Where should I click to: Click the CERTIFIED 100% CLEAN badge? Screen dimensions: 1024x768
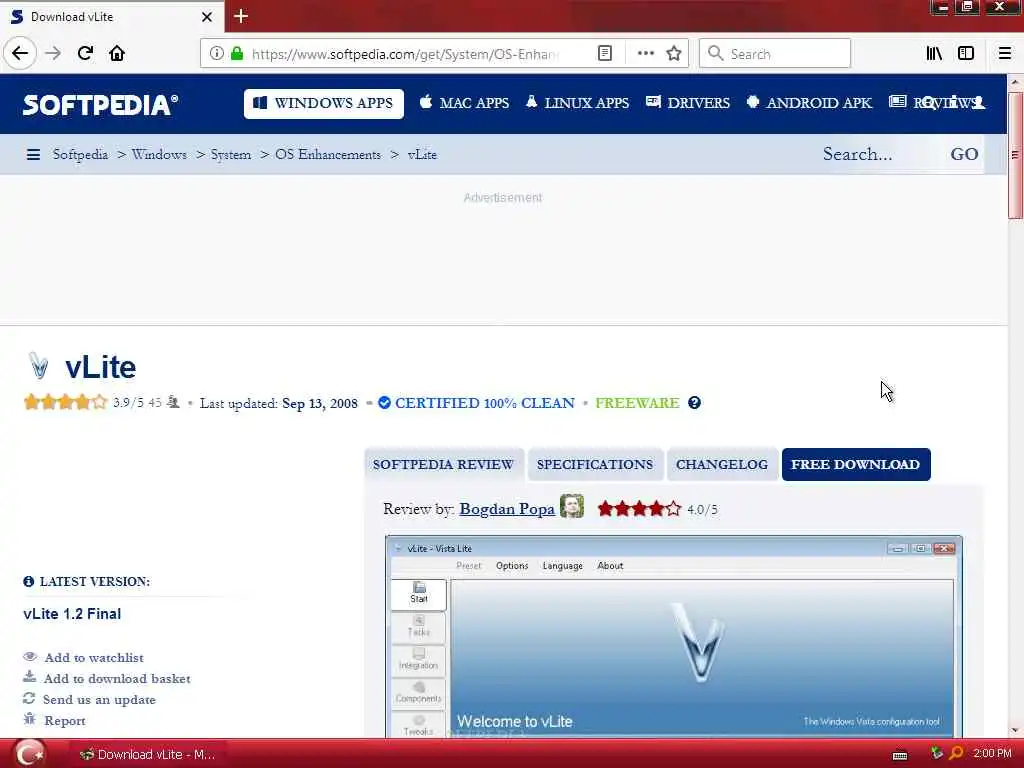477,403
